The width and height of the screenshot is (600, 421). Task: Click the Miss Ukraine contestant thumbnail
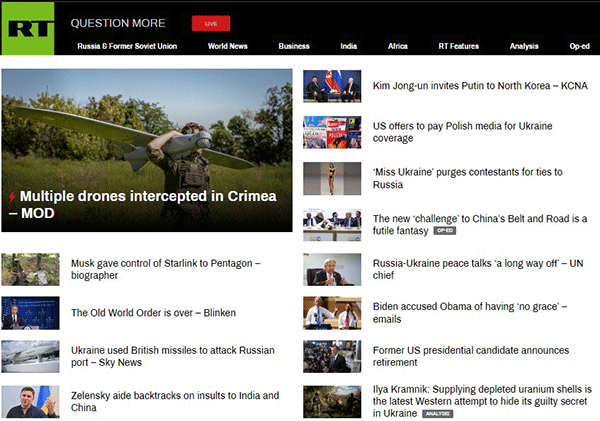tap(332, 179)
